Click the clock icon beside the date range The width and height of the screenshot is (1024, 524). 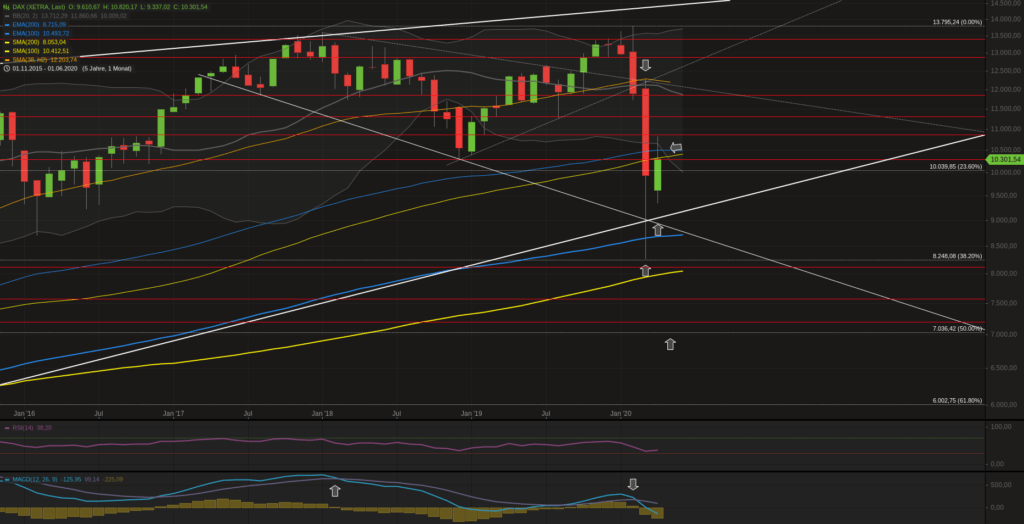6,69
